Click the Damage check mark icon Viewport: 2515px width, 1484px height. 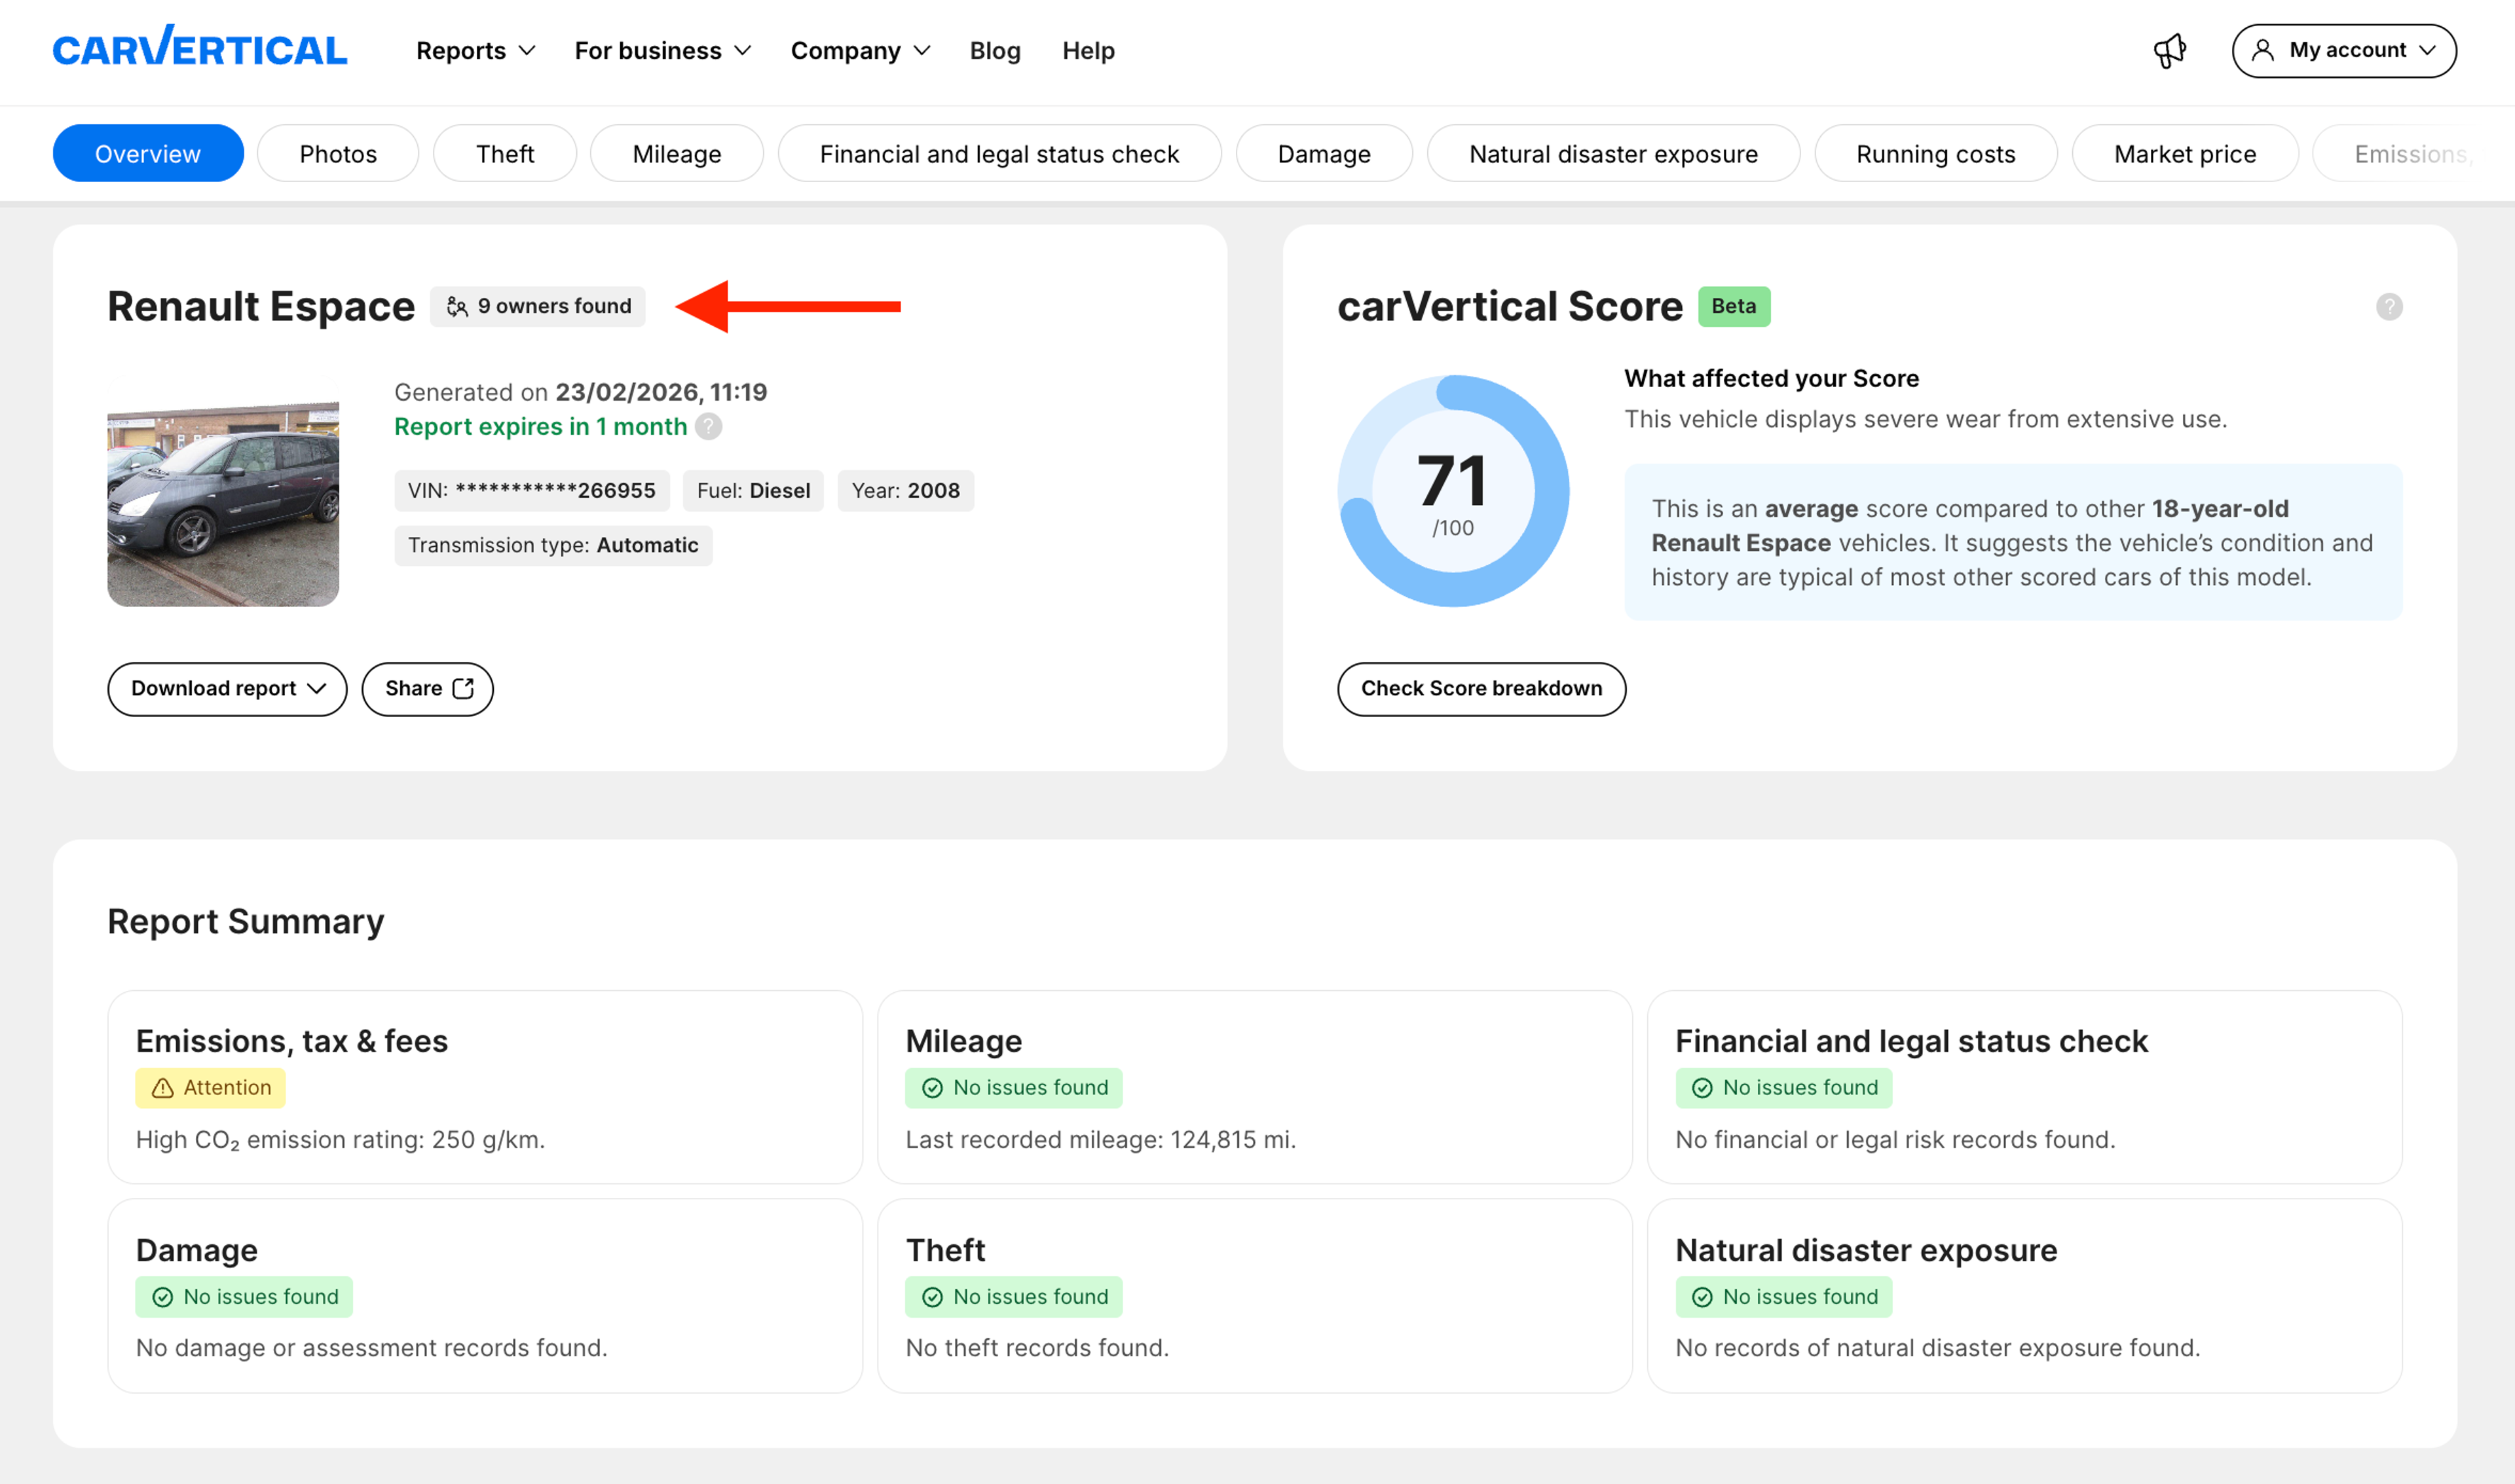point(162,1297)
